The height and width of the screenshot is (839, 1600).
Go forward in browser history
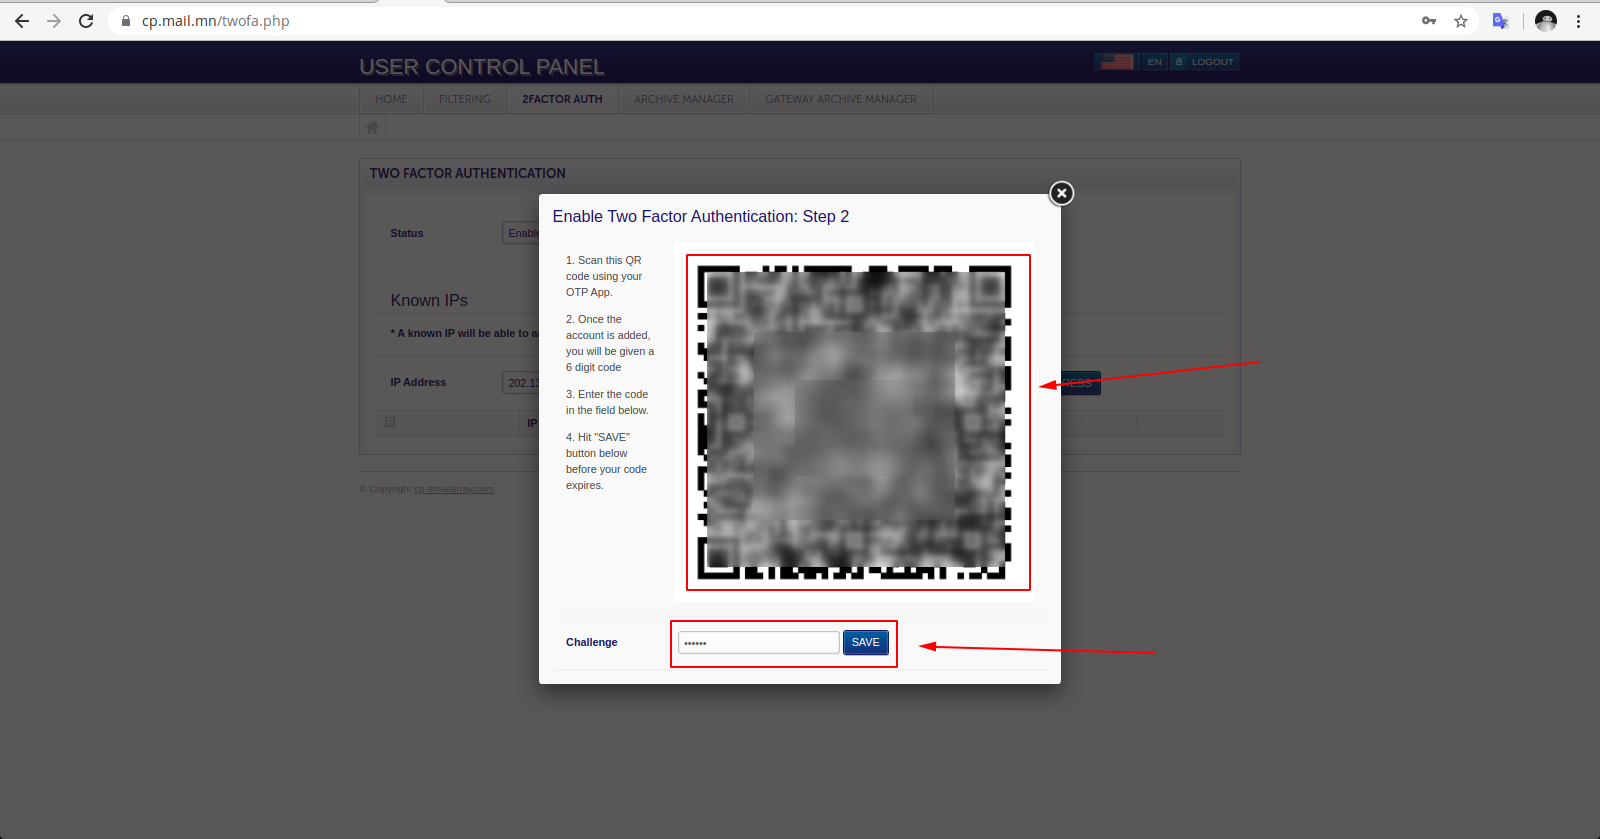click(x=54, y=21)
